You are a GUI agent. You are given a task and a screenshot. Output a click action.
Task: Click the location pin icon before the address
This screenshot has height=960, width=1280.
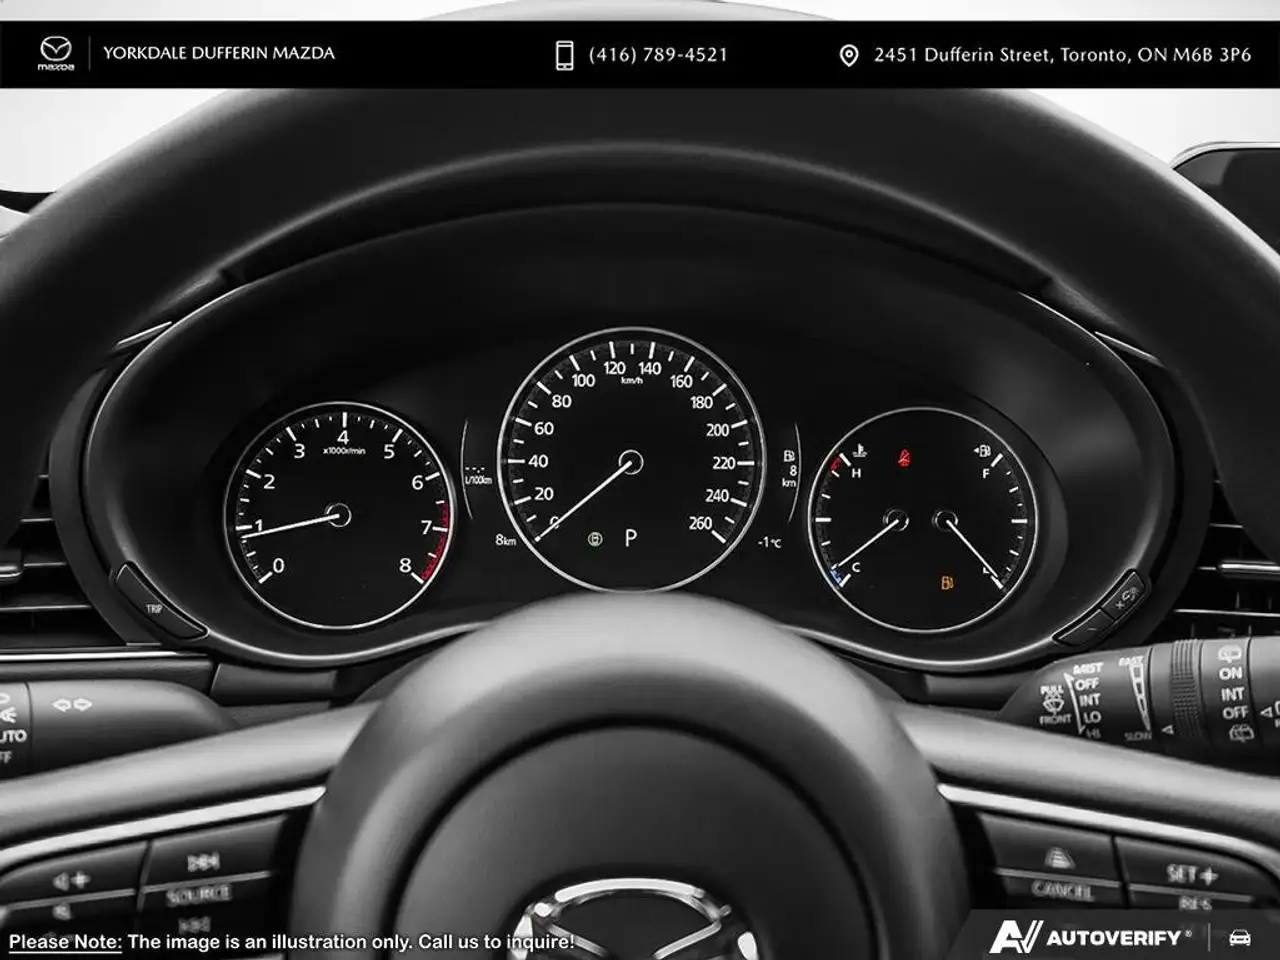[x=848, y=56]
